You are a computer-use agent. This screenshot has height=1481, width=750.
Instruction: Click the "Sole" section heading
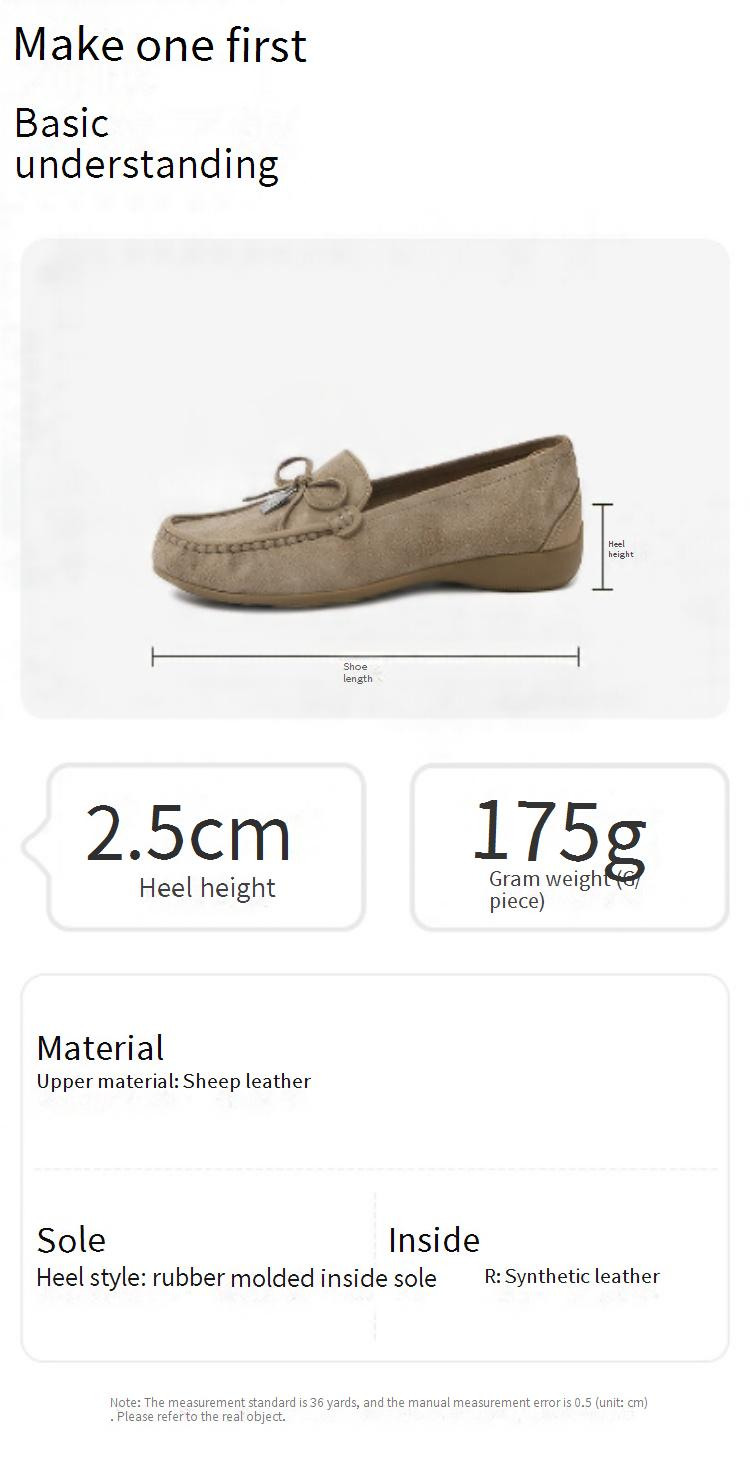[71, 1240]
